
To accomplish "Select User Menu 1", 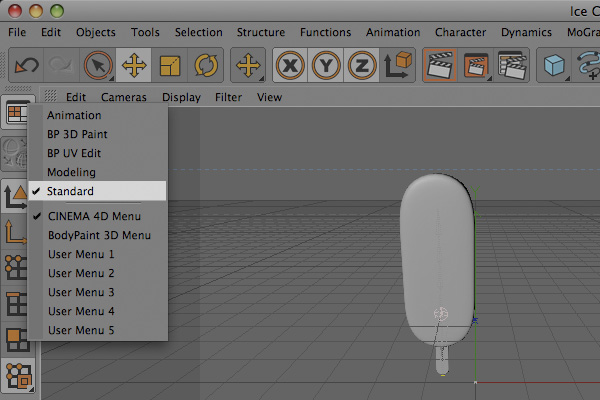I will coord(98,254).
